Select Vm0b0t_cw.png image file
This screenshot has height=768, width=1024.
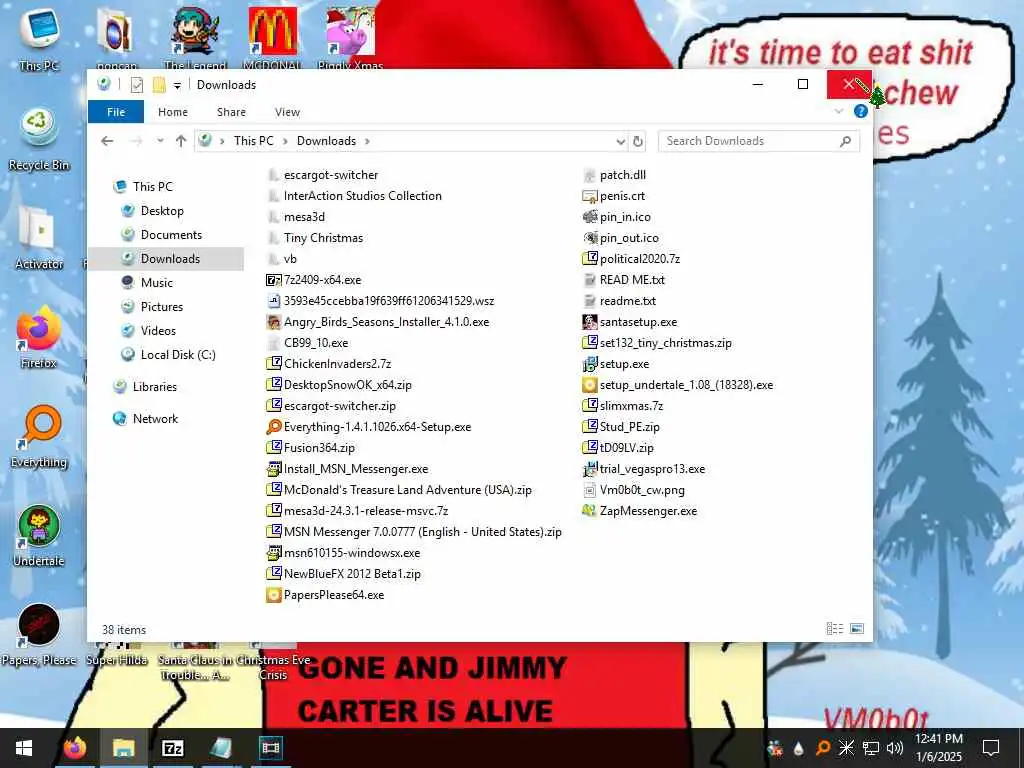tap(633, 490)
